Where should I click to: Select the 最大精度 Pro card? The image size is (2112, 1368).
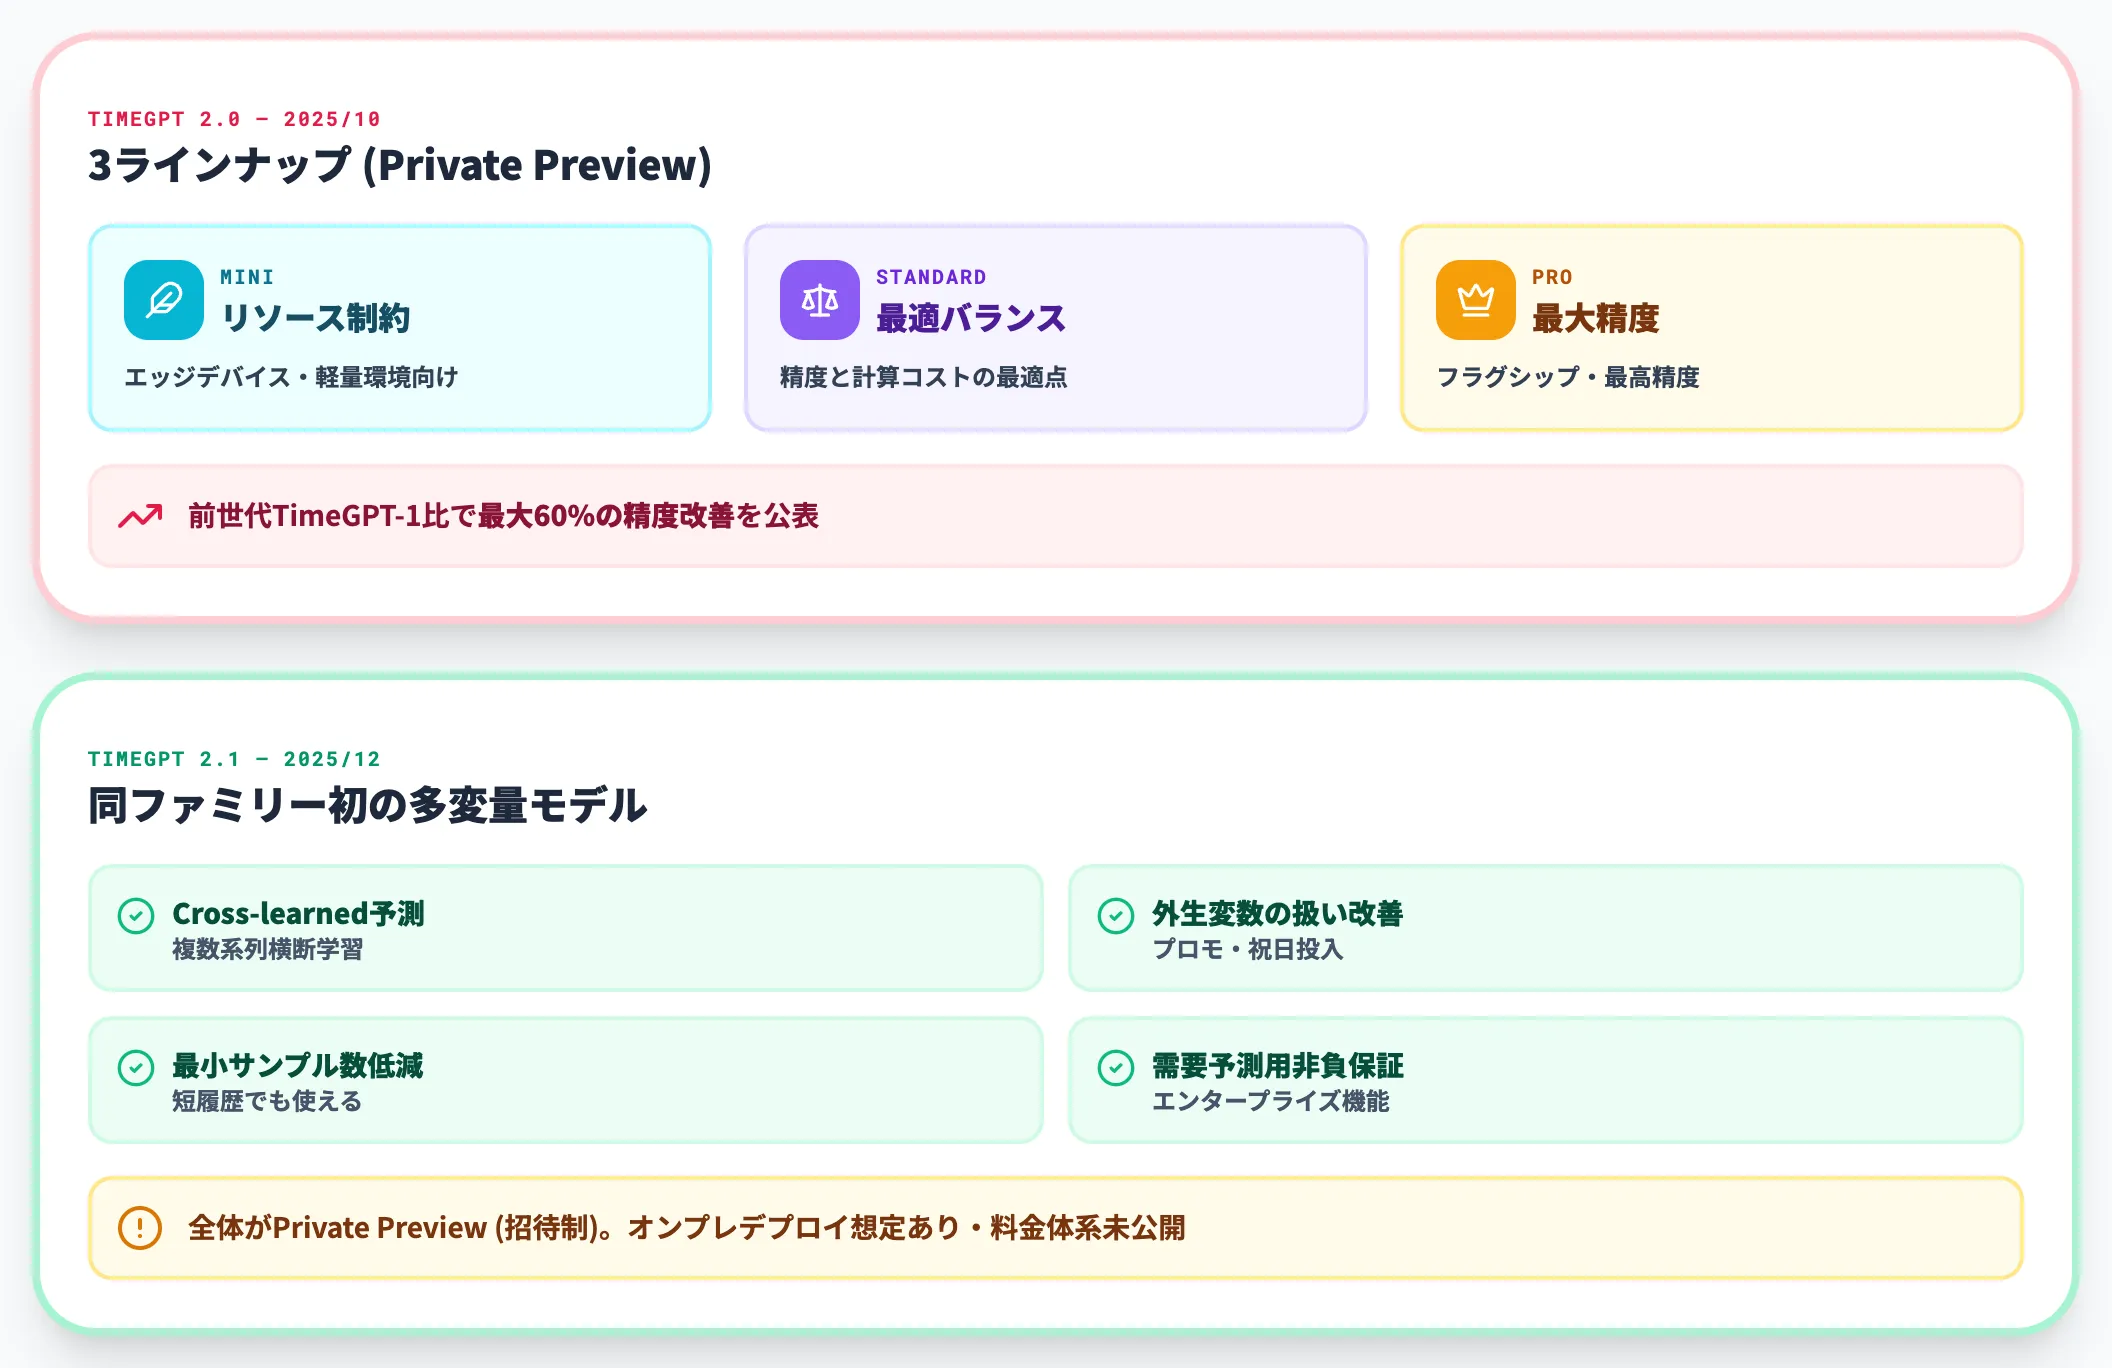[x=1712, y=328]
